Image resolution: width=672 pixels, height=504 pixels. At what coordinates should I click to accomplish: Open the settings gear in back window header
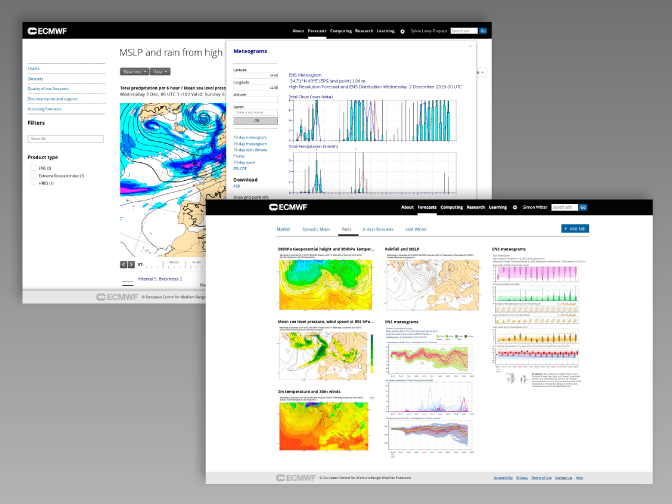click(402, 31)
